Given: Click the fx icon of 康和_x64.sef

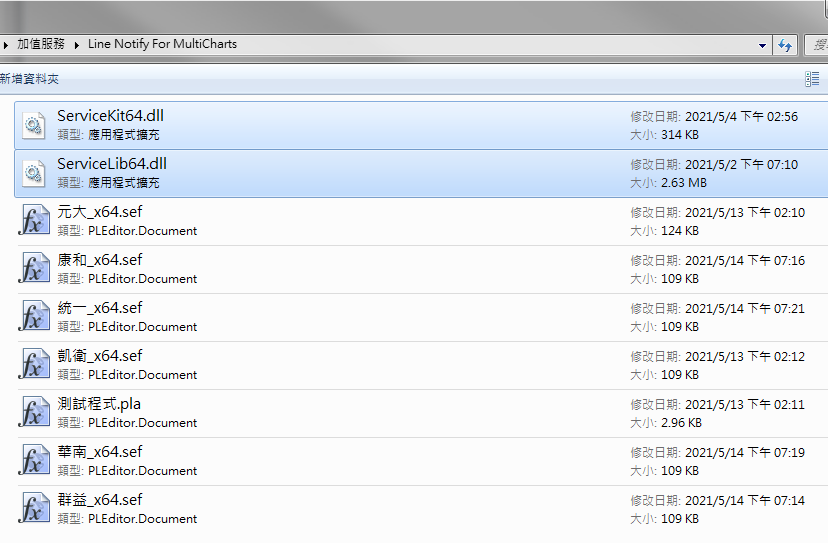Looking at the screenshot, I should (x=34, y=269).
